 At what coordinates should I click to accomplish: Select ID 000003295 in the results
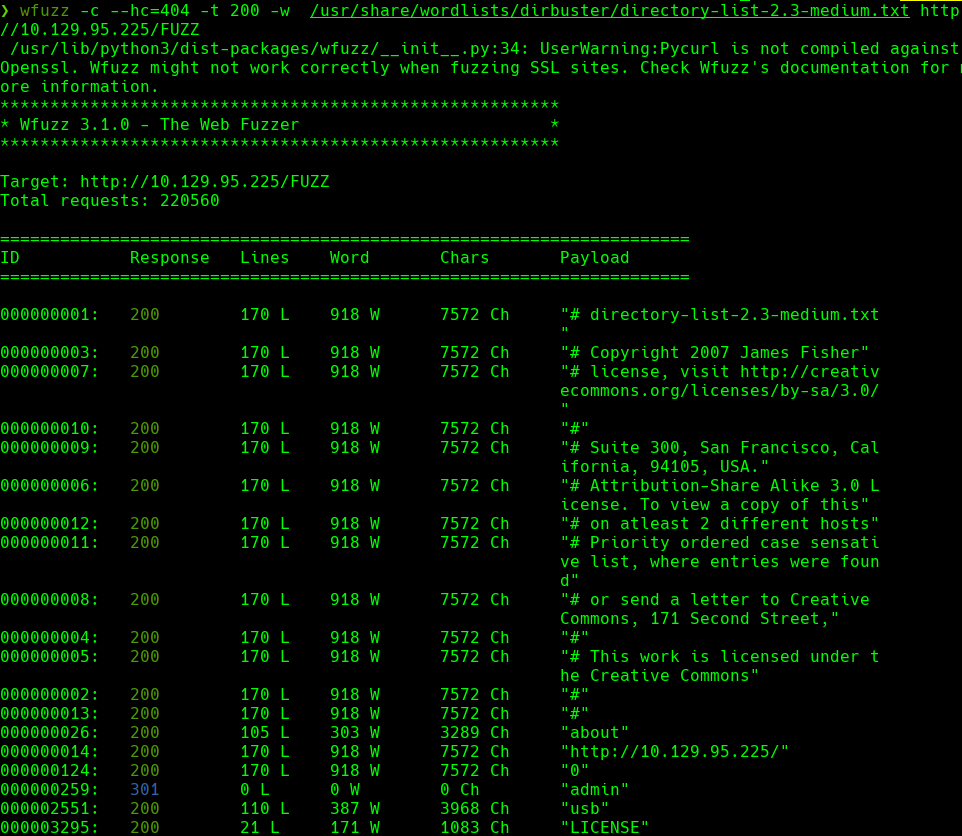pyautogui.click(x=49, y=827)
